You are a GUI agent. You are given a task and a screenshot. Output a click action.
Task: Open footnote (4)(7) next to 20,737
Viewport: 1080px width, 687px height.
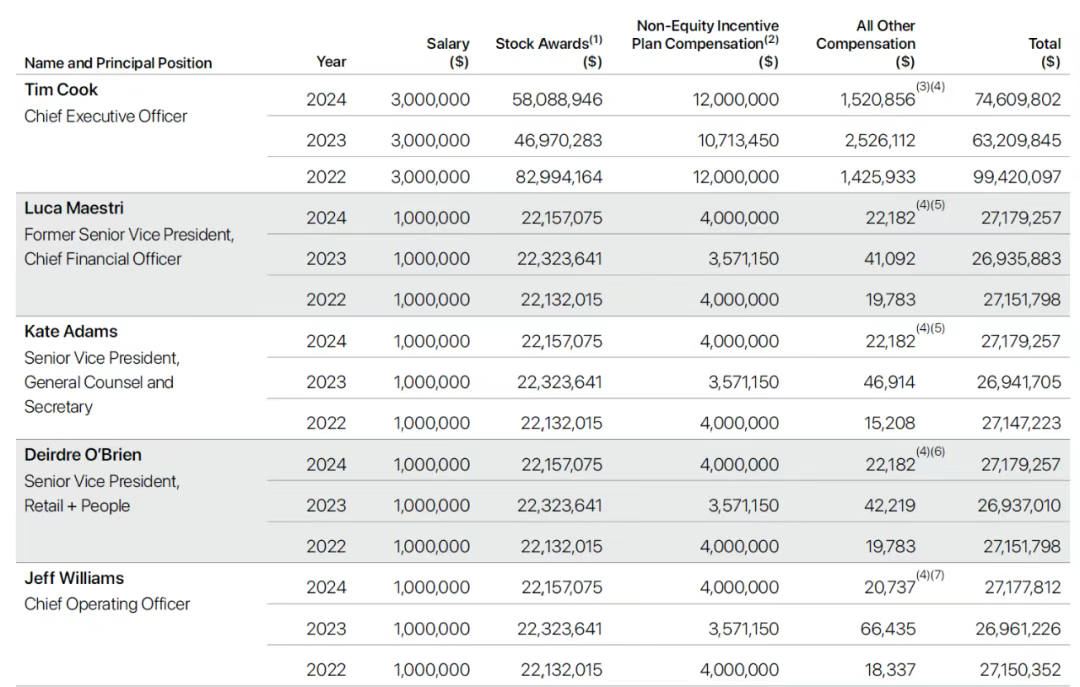coord(931,575)
